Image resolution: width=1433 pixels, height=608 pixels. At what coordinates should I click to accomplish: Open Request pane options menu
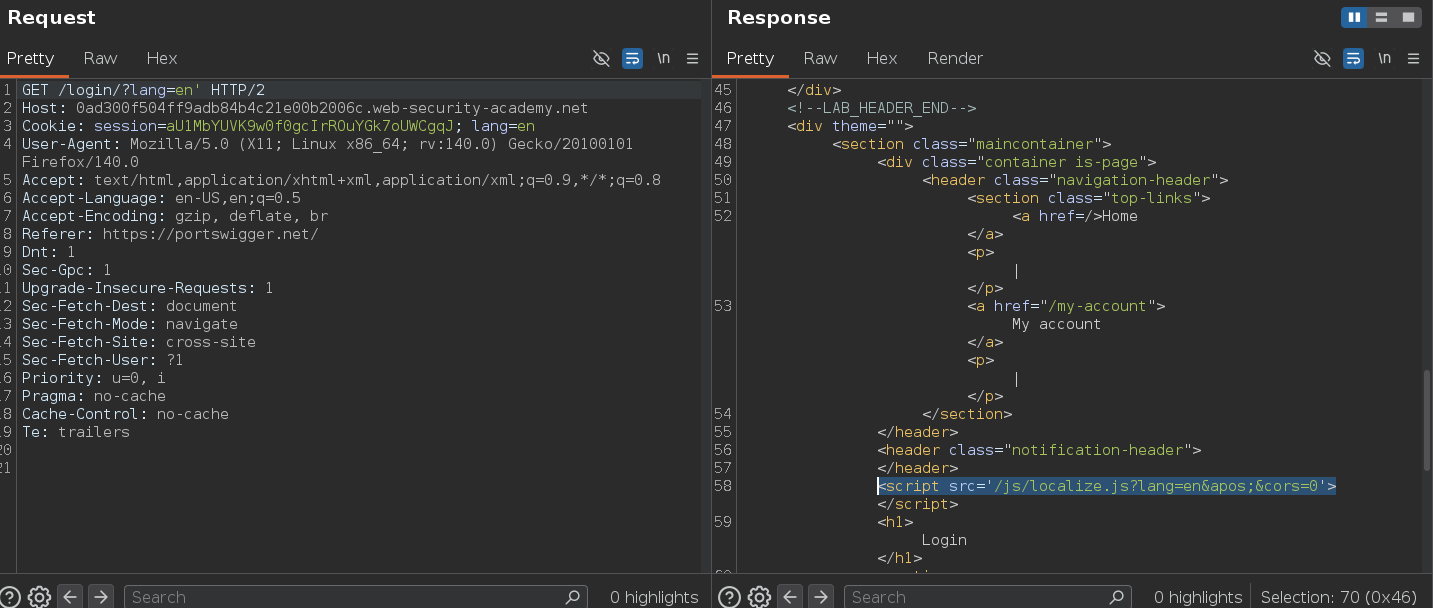(x=692, y=58)
